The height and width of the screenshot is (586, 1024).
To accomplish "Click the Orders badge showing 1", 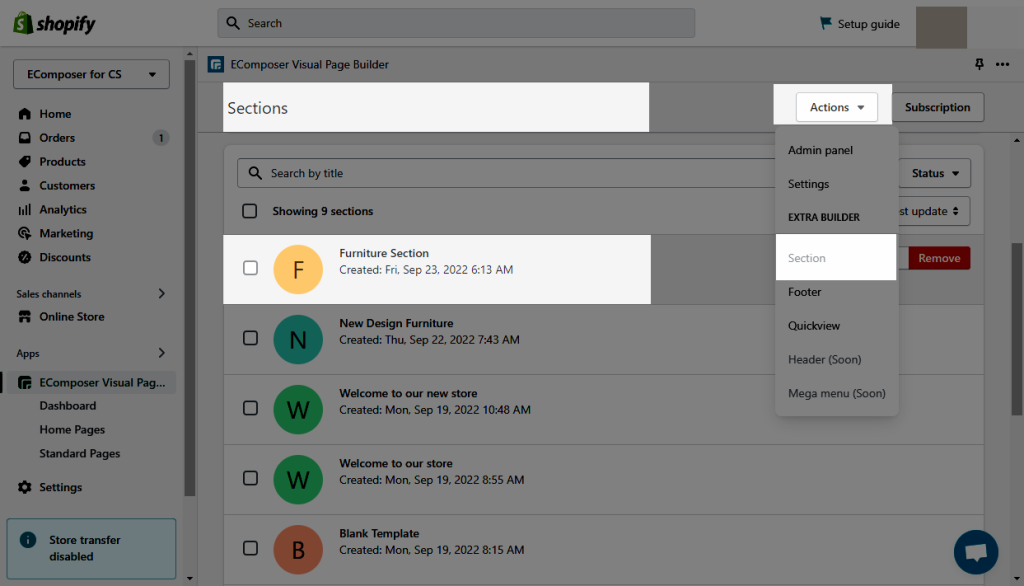I will pos(161,138).
